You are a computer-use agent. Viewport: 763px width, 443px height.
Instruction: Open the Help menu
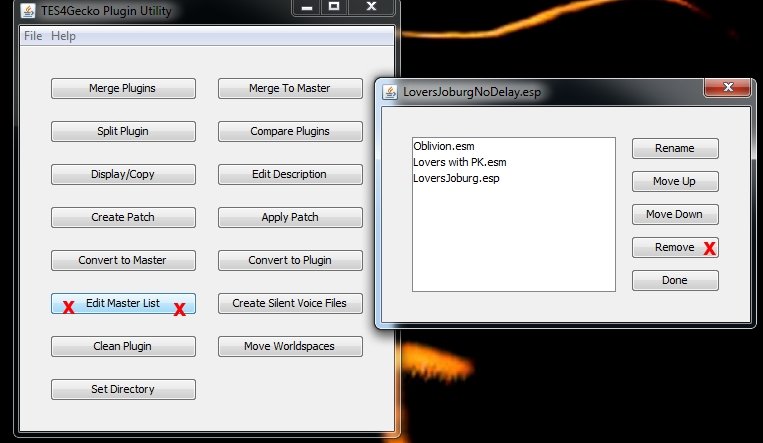coord(63,36)
